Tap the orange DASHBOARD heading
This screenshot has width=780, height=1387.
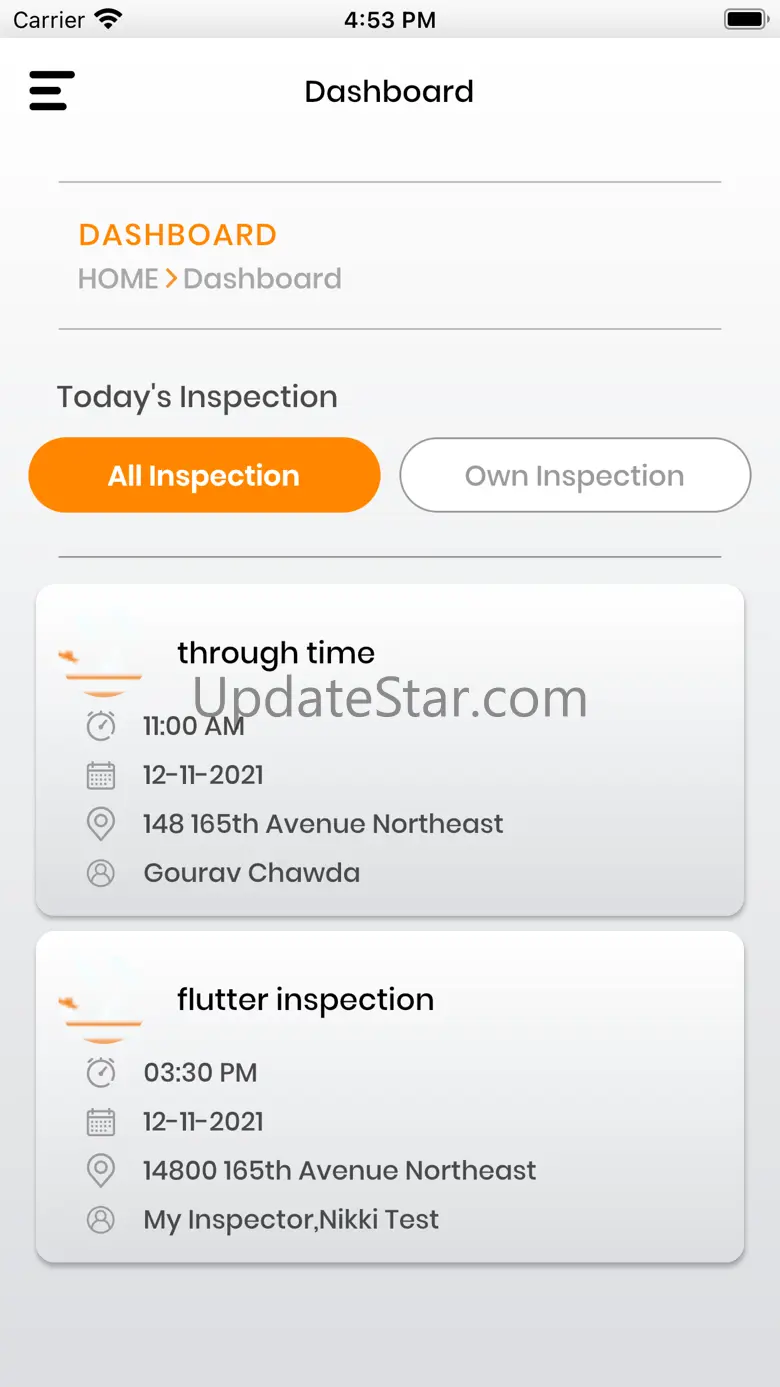pos(178,234)
